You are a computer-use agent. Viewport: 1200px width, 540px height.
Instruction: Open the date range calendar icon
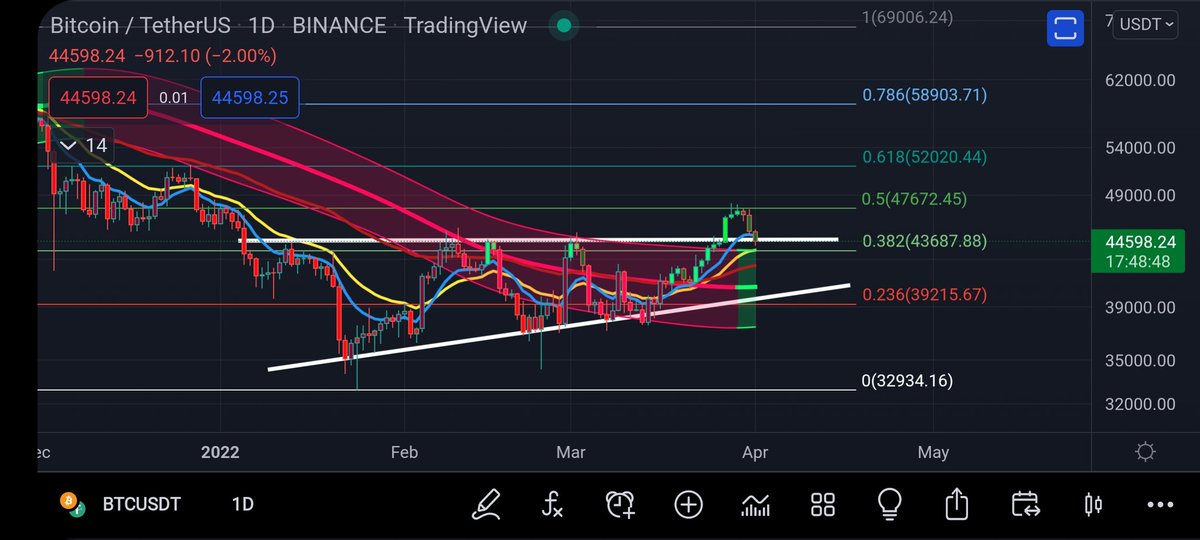pos(1025,504)
